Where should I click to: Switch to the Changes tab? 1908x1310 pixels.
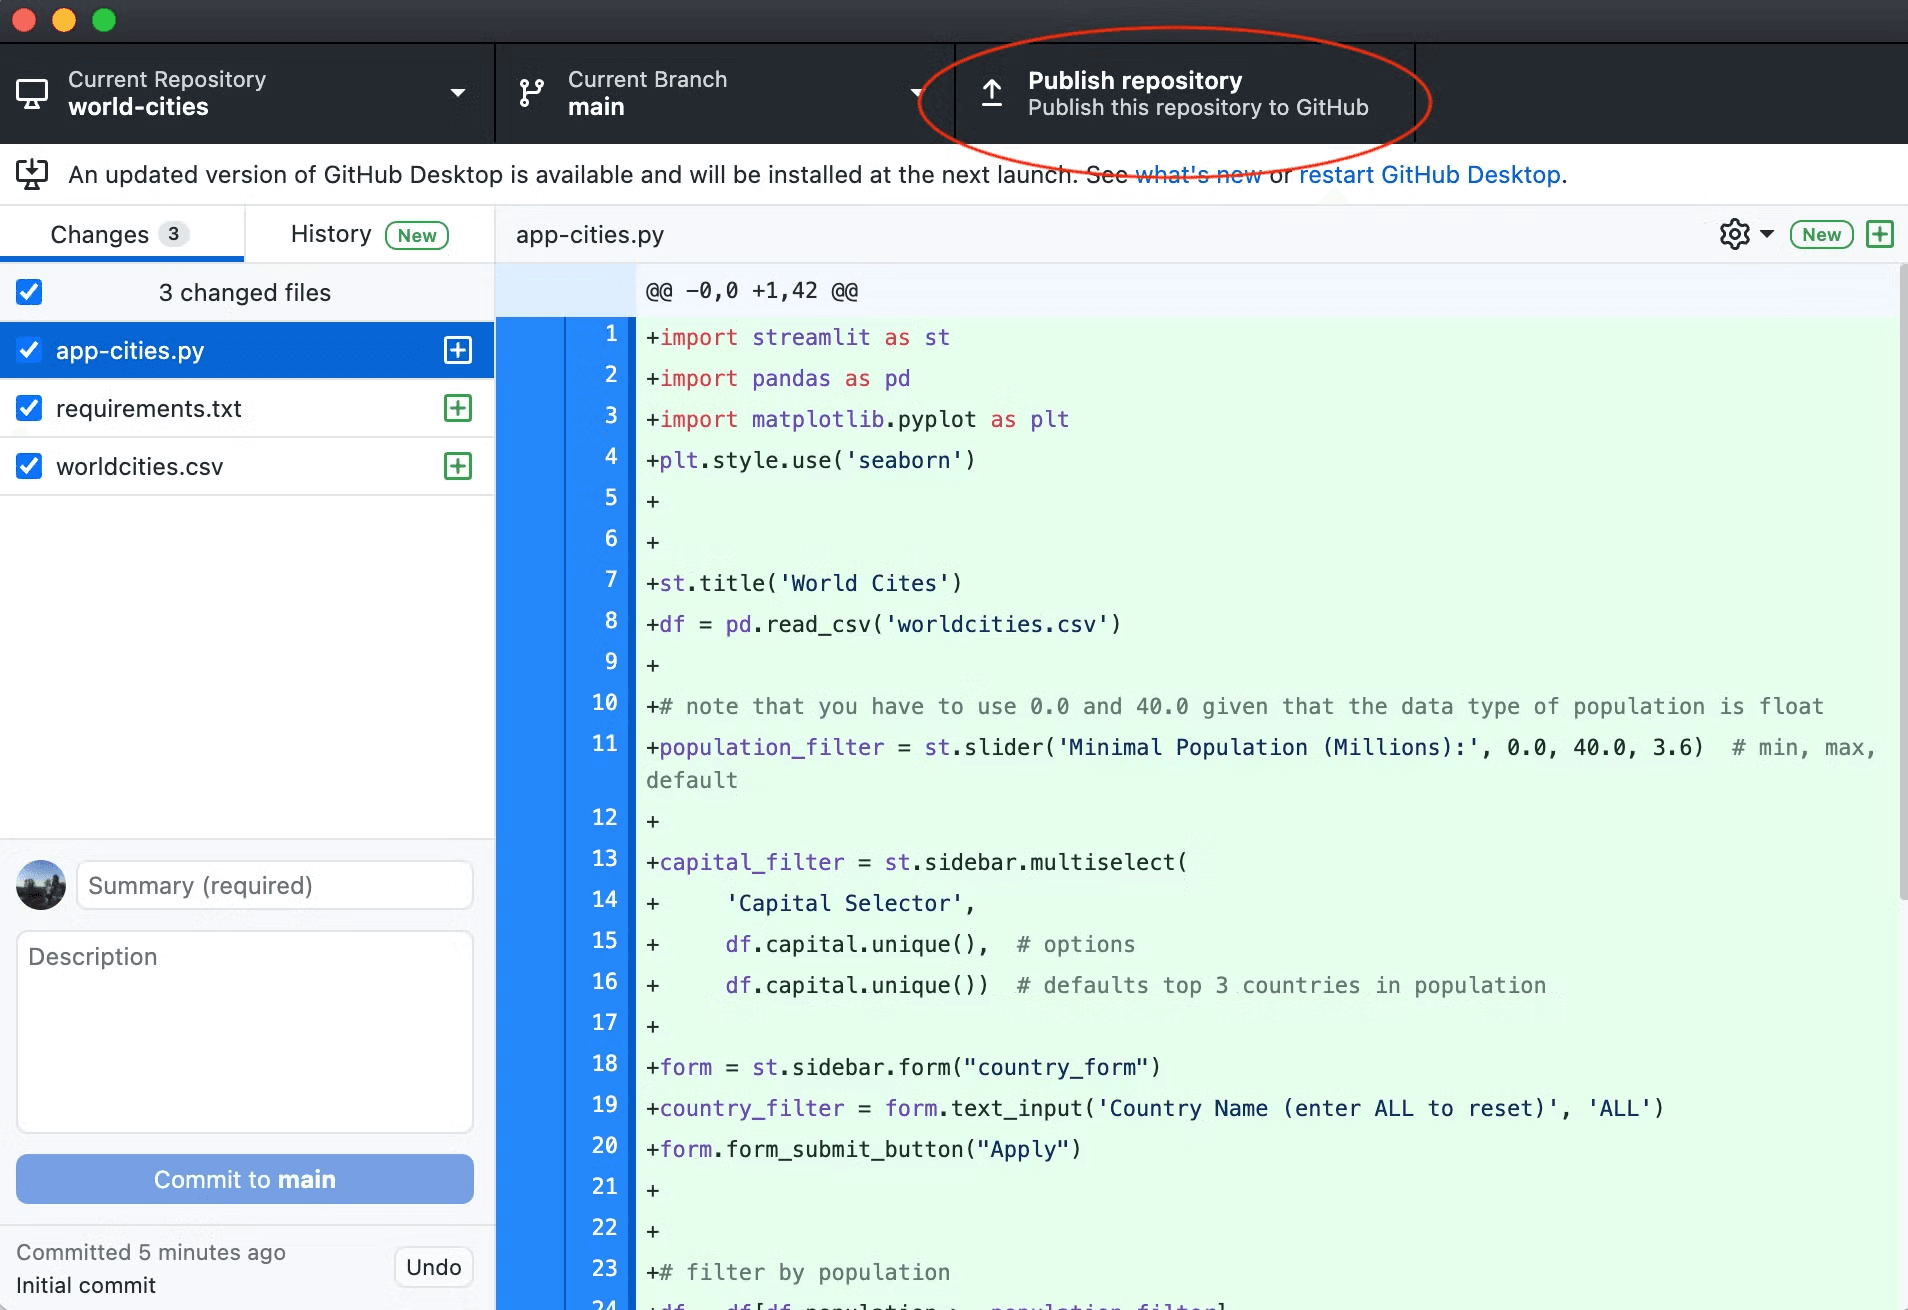point(122,234)
